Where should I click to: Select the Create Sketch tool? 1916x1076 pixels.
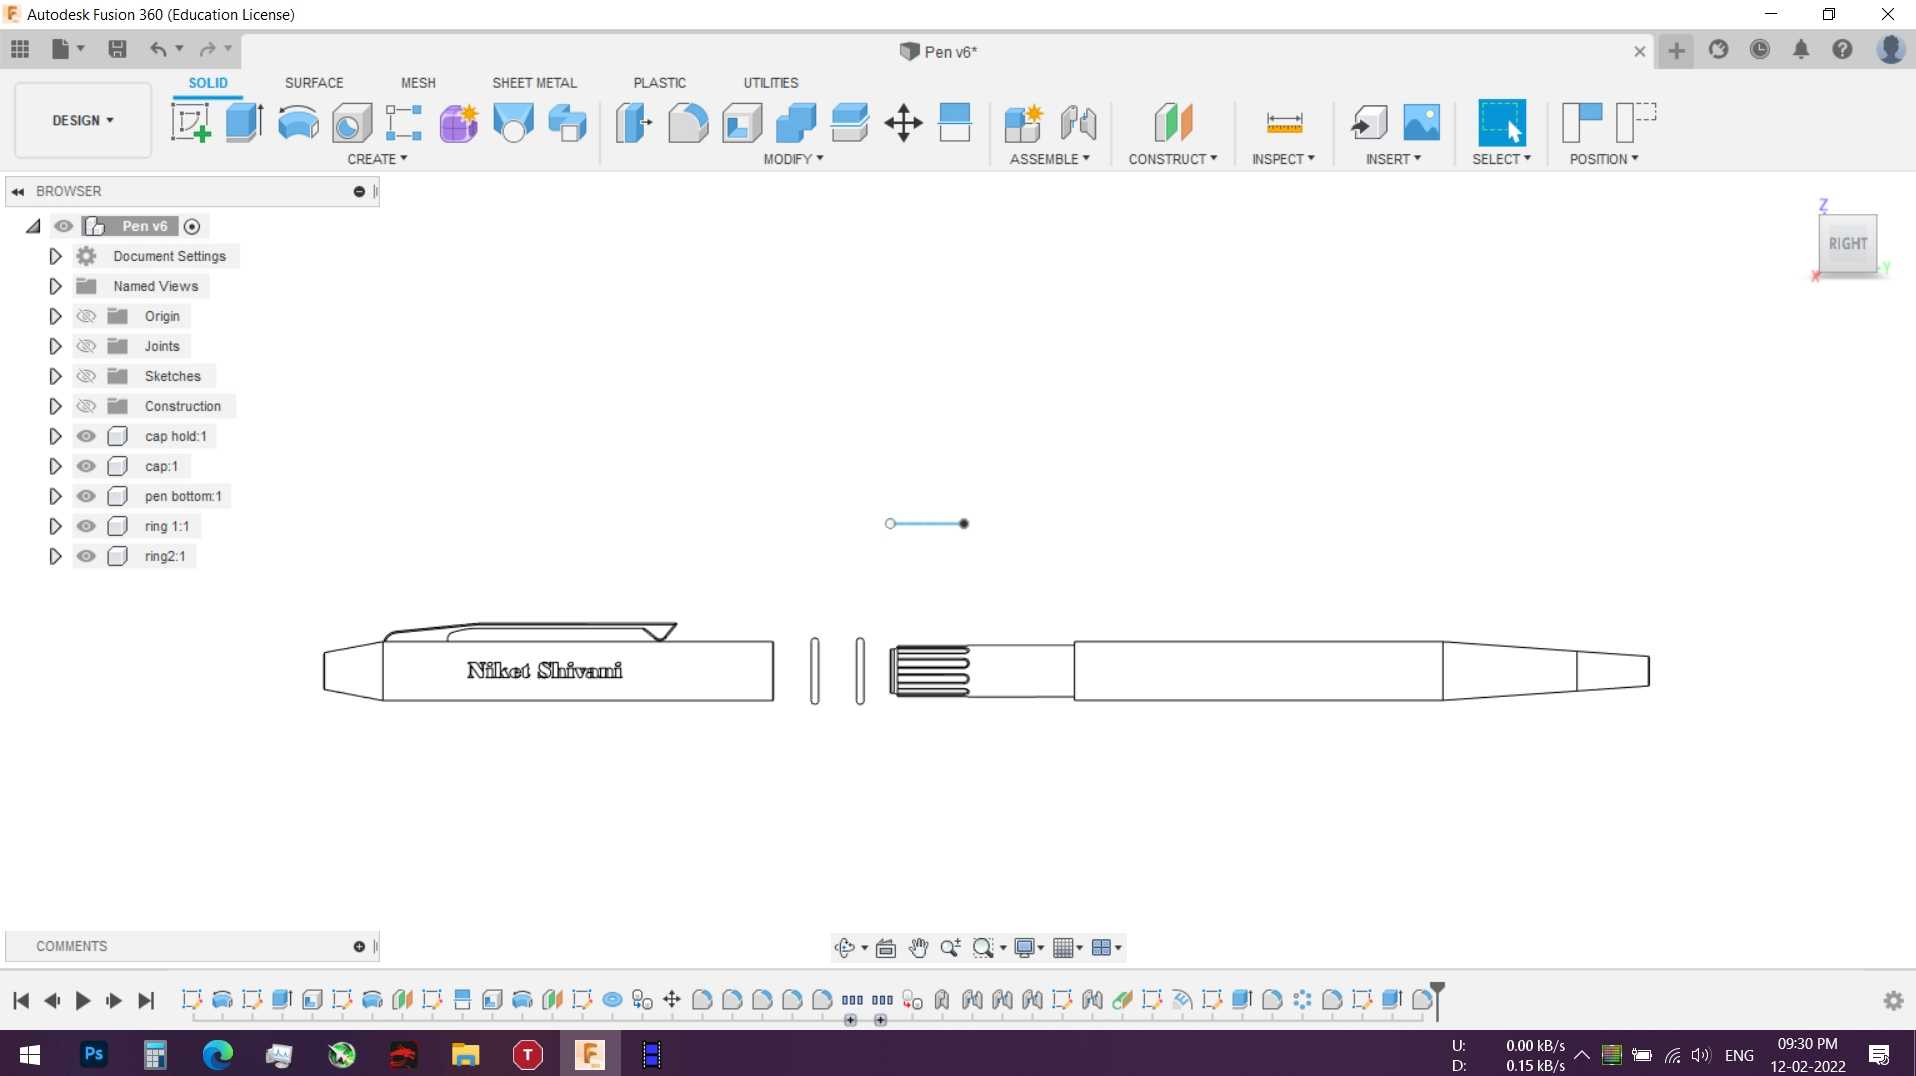tap(190, 123)
